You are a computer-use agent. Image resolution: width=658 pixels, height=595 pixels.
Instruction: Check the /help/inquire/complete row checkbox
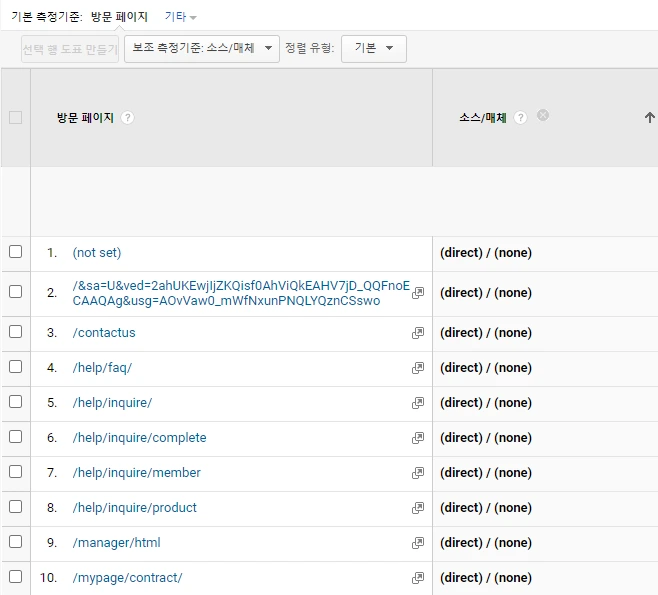pyautogui.click(x=16, y=437)
